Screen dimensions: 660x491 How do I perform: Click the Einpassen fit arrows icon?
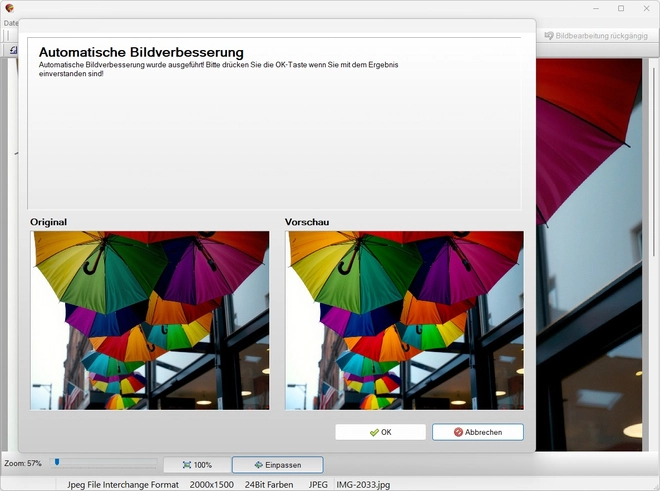pos(258,465)
